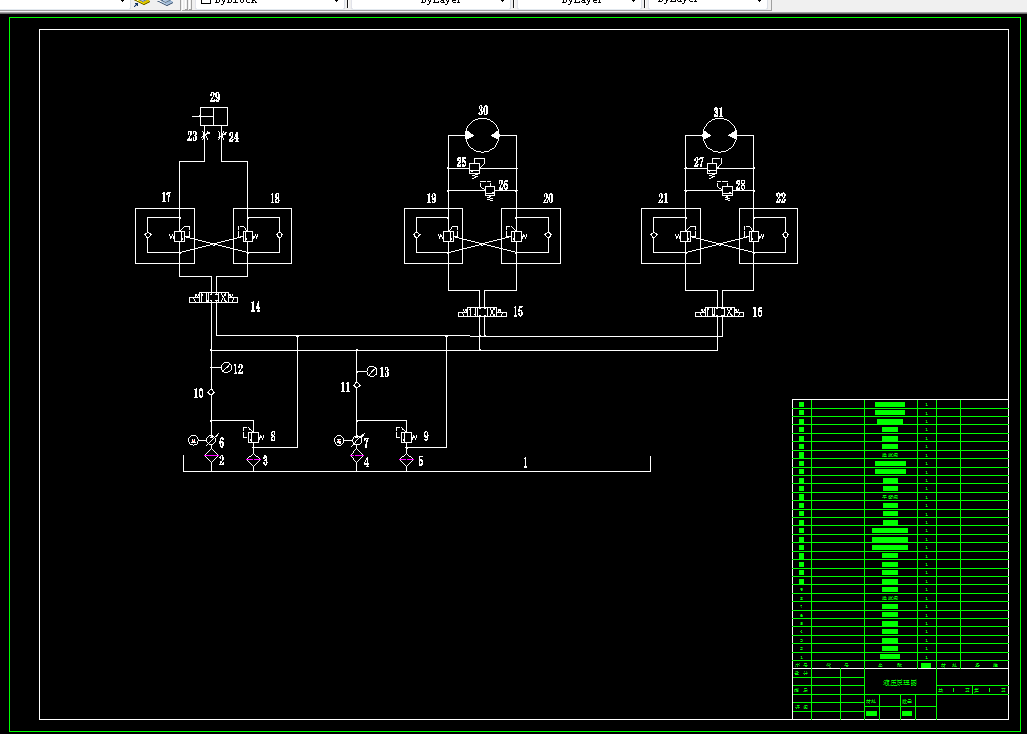Screen dimensions: 1027x734
Task: Click the title block drawing name cell
Action: (900, 682)
